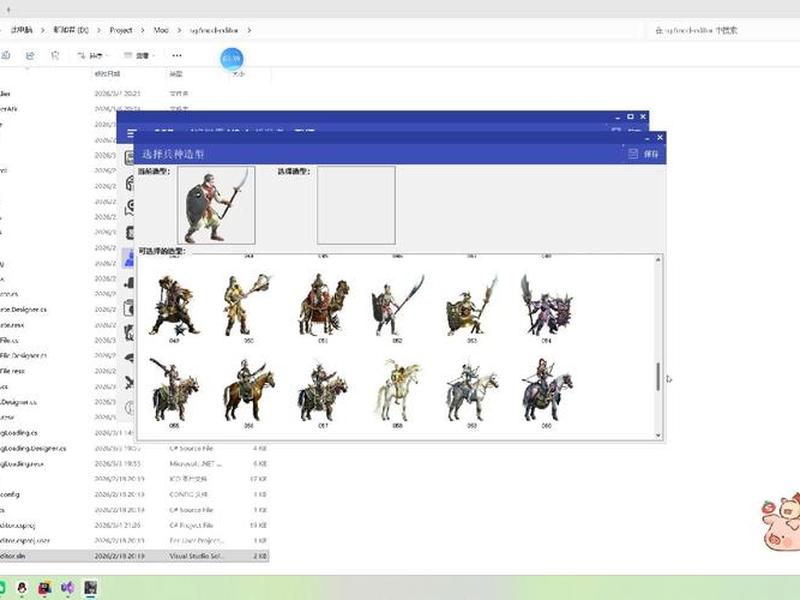This screenshot has height=600, width=800.
Task: Select the .config file row
Action: pyautogui.click(x=134, y=494)
